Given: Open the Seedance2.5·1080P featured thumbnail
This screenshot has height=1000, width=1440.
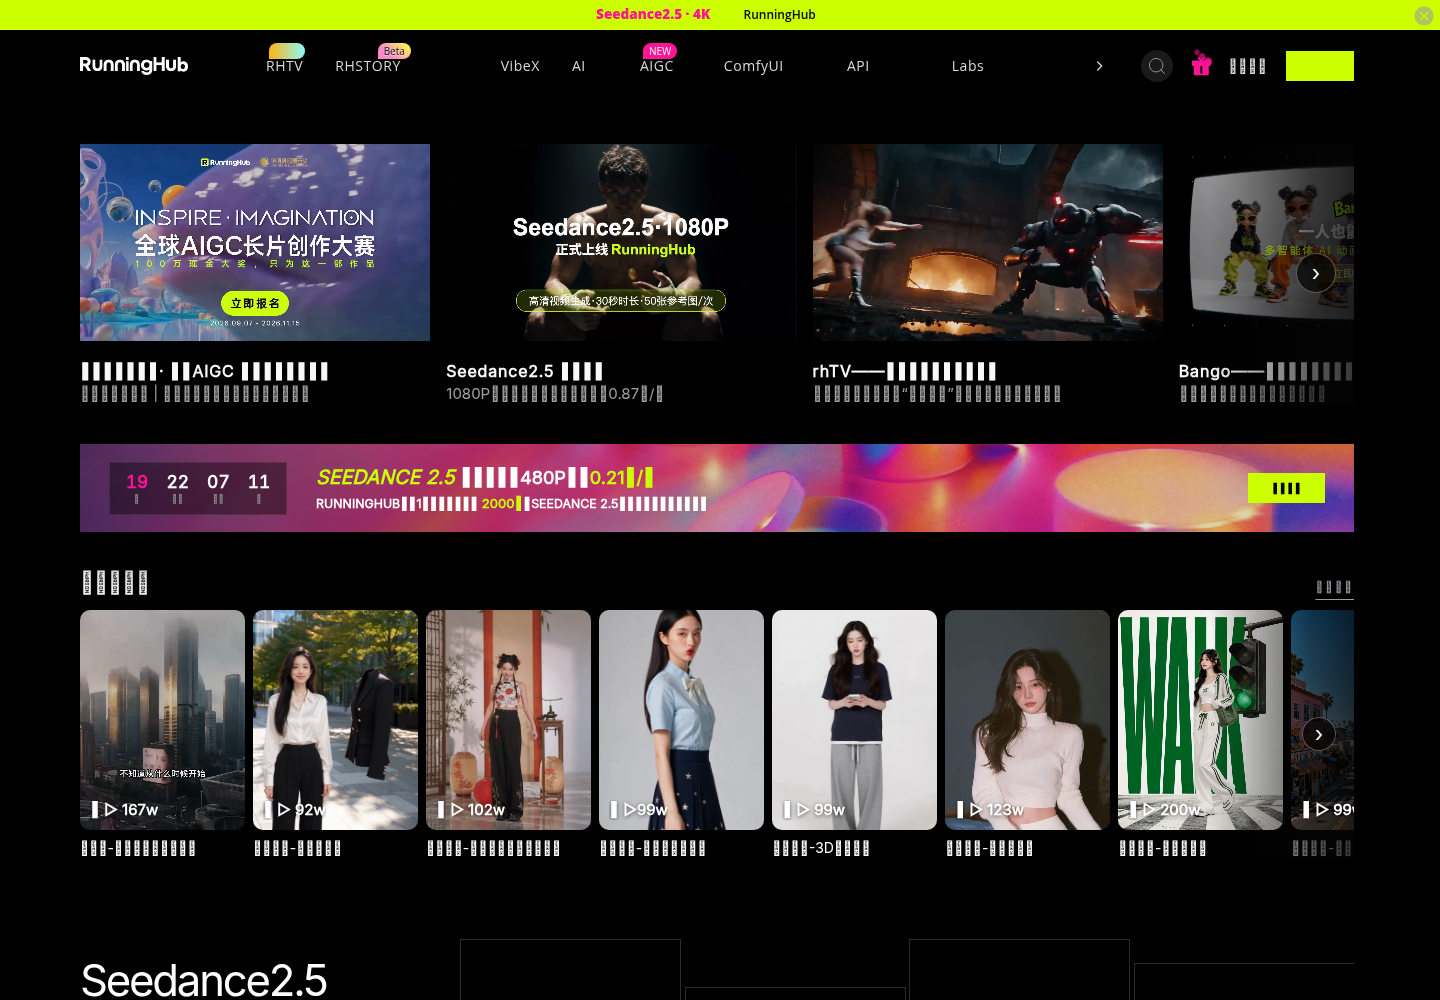Looking at the screenshot, I should point(621,242).
